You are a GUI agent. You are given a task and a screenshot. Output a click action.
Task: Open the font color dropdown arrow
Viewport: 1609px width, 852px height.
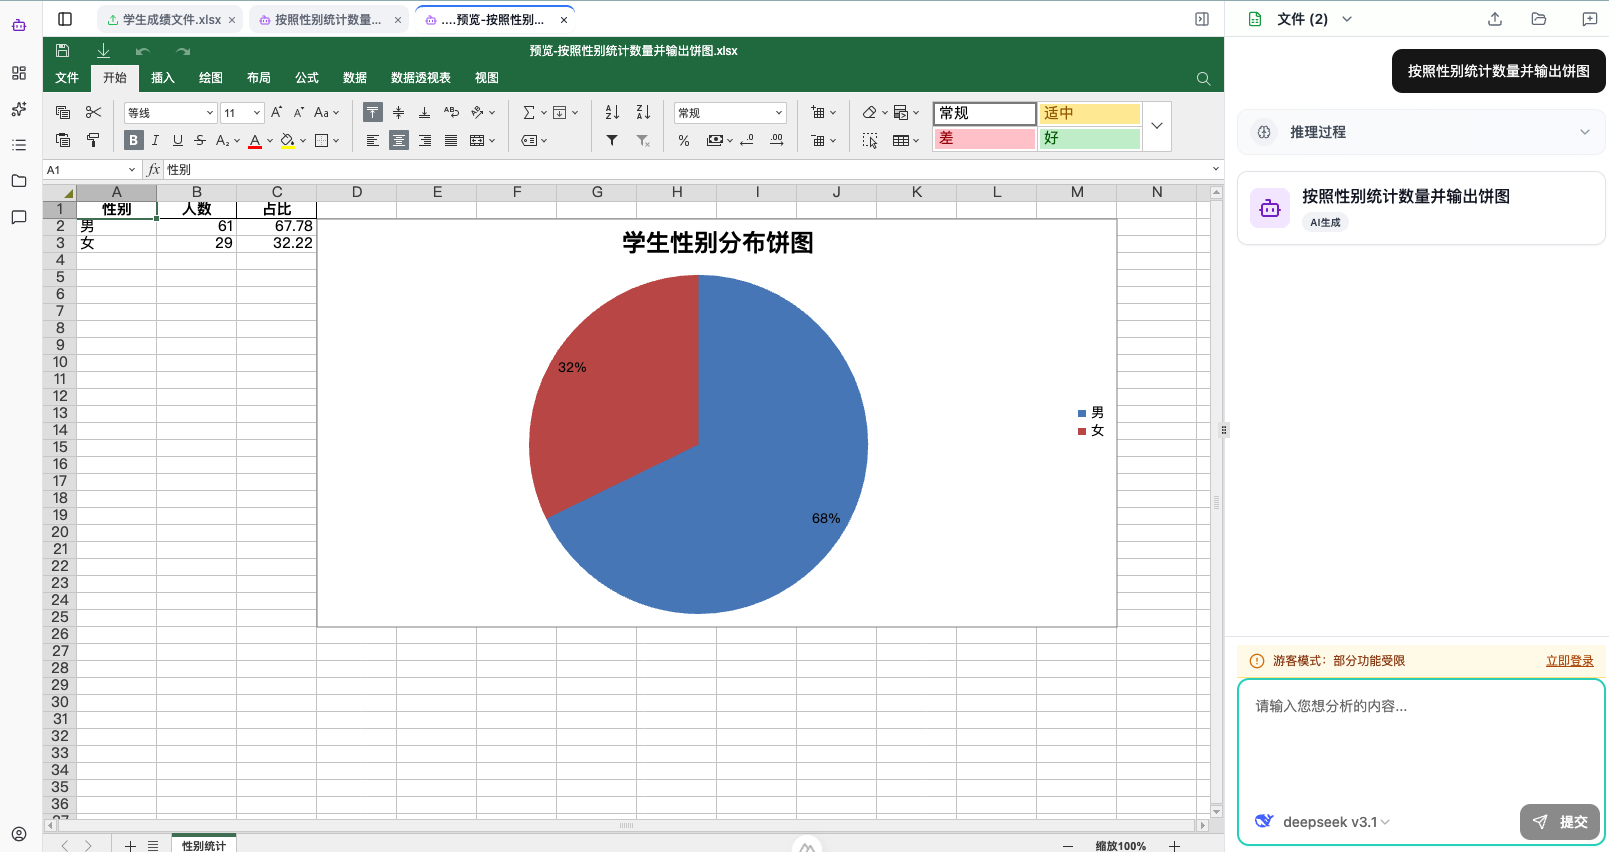[x=270, y=141]
